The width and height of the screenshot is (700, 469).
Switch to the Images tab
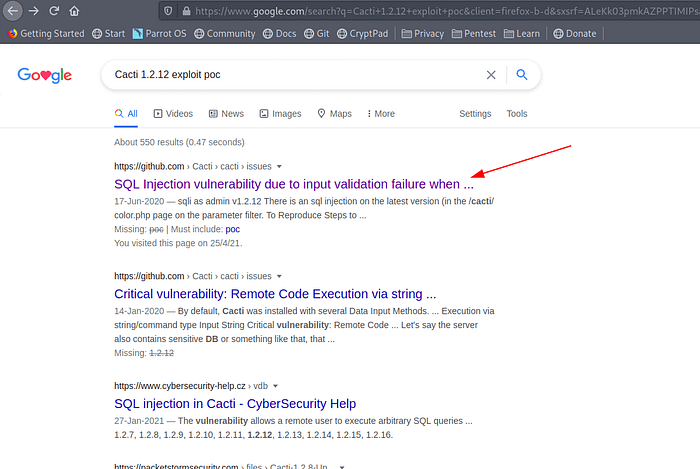coord(280,114)
